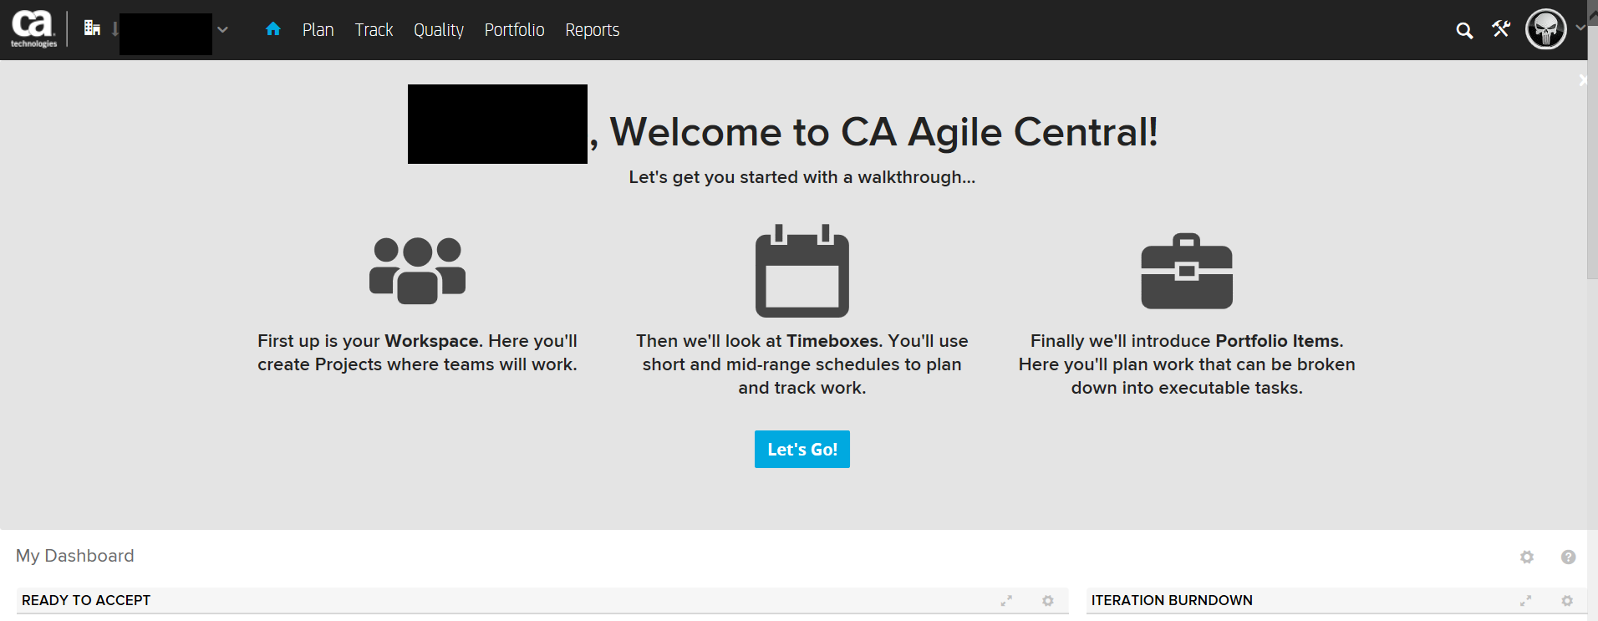Expand the project picker dropdown chevron
This screenshot has height=621, width=1598.
(223, 30)
